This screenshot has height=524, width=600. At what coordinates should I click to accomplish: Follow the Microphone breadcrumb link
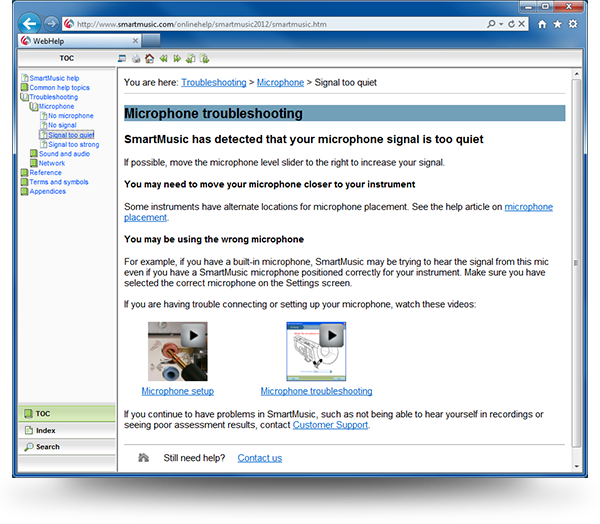click(x=280, y=82)
